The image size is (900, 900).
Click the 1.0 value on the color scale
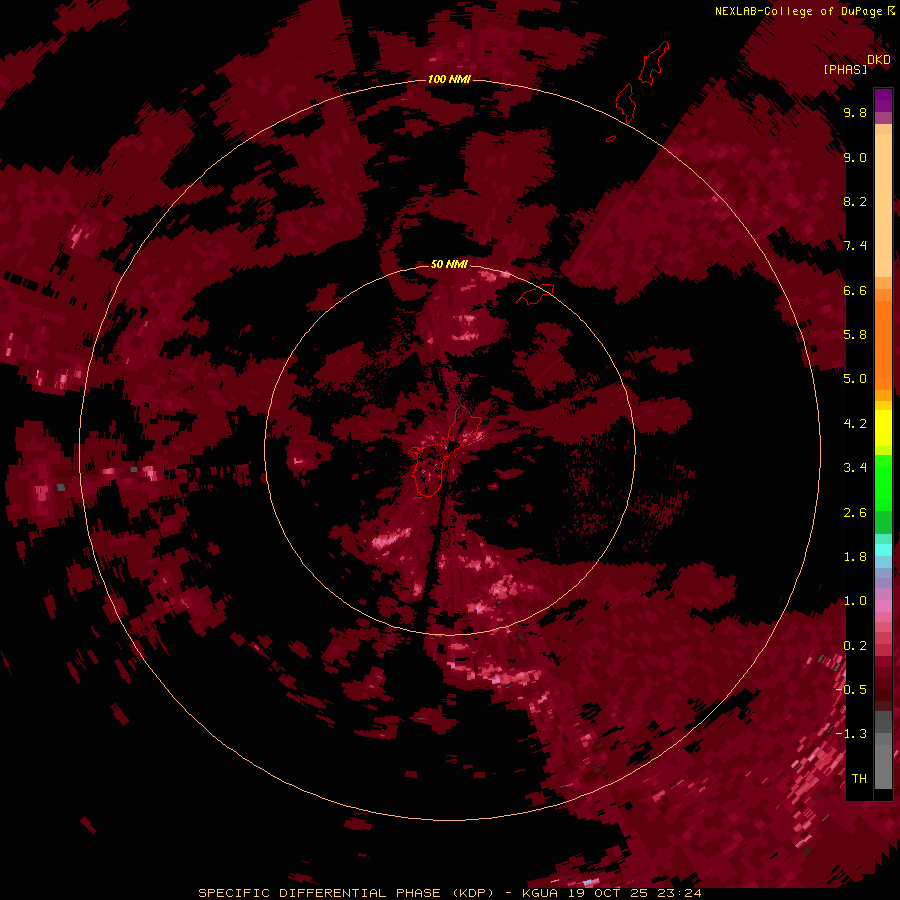(855, 601)
